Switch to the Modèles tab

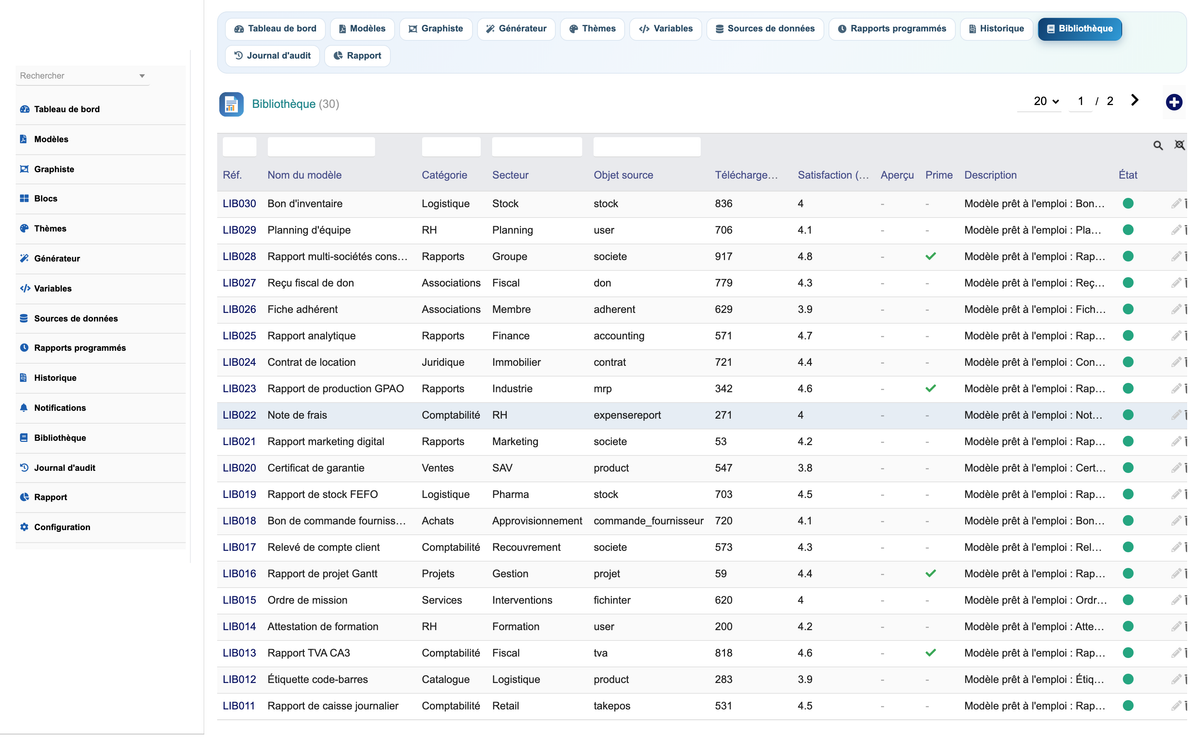point(362,29)
